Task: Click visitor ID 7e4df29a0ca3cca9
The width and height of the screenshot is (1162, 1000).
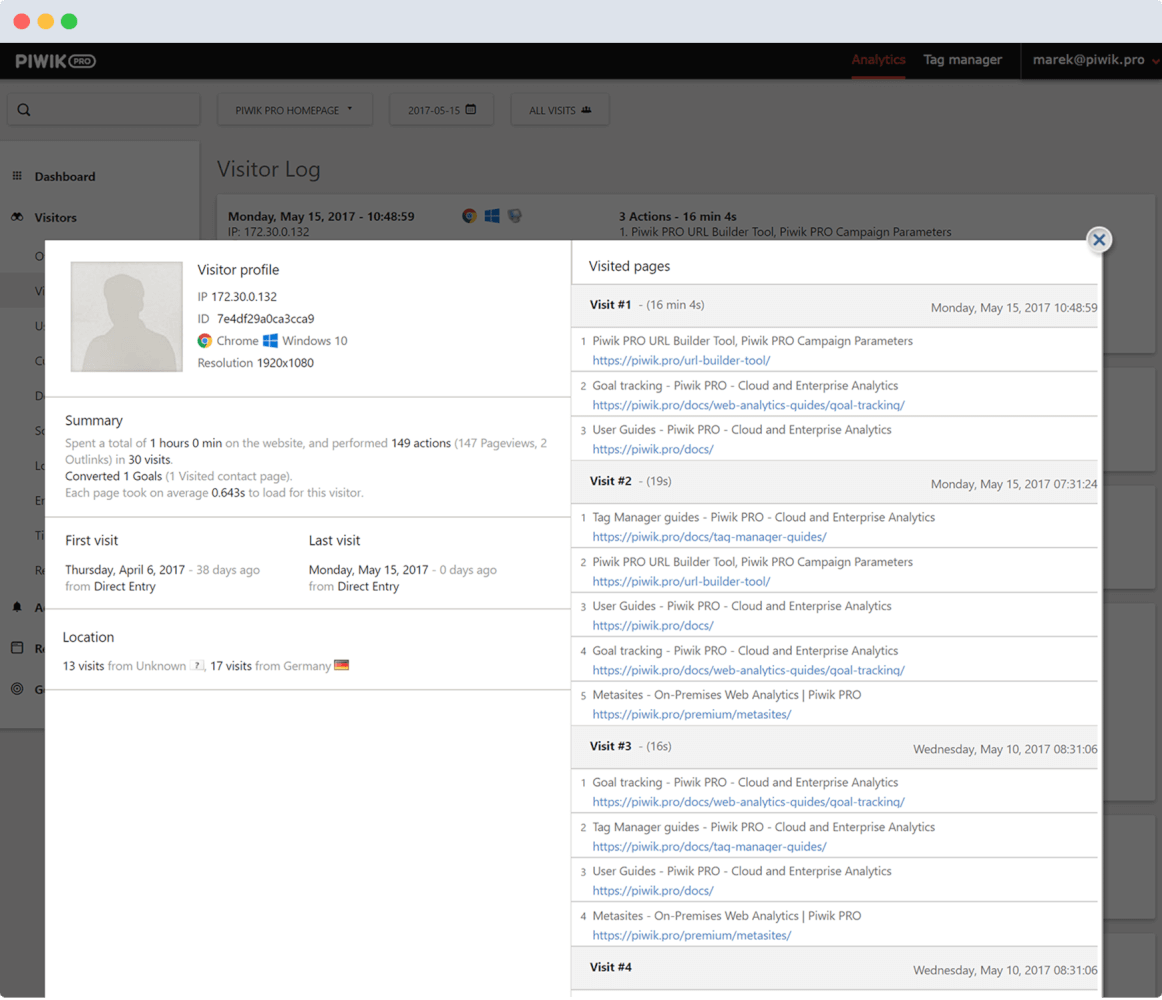Action: (265, 319)
